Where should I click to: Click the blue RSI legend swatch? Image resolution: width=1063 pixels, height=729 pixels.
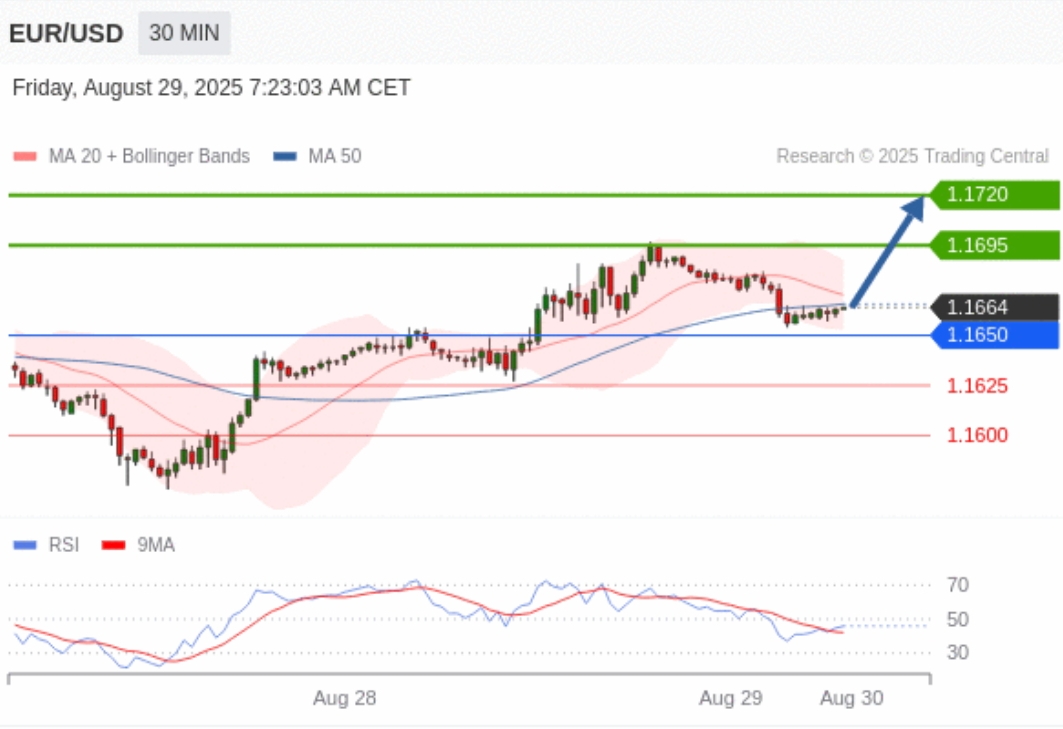point(25,545)
